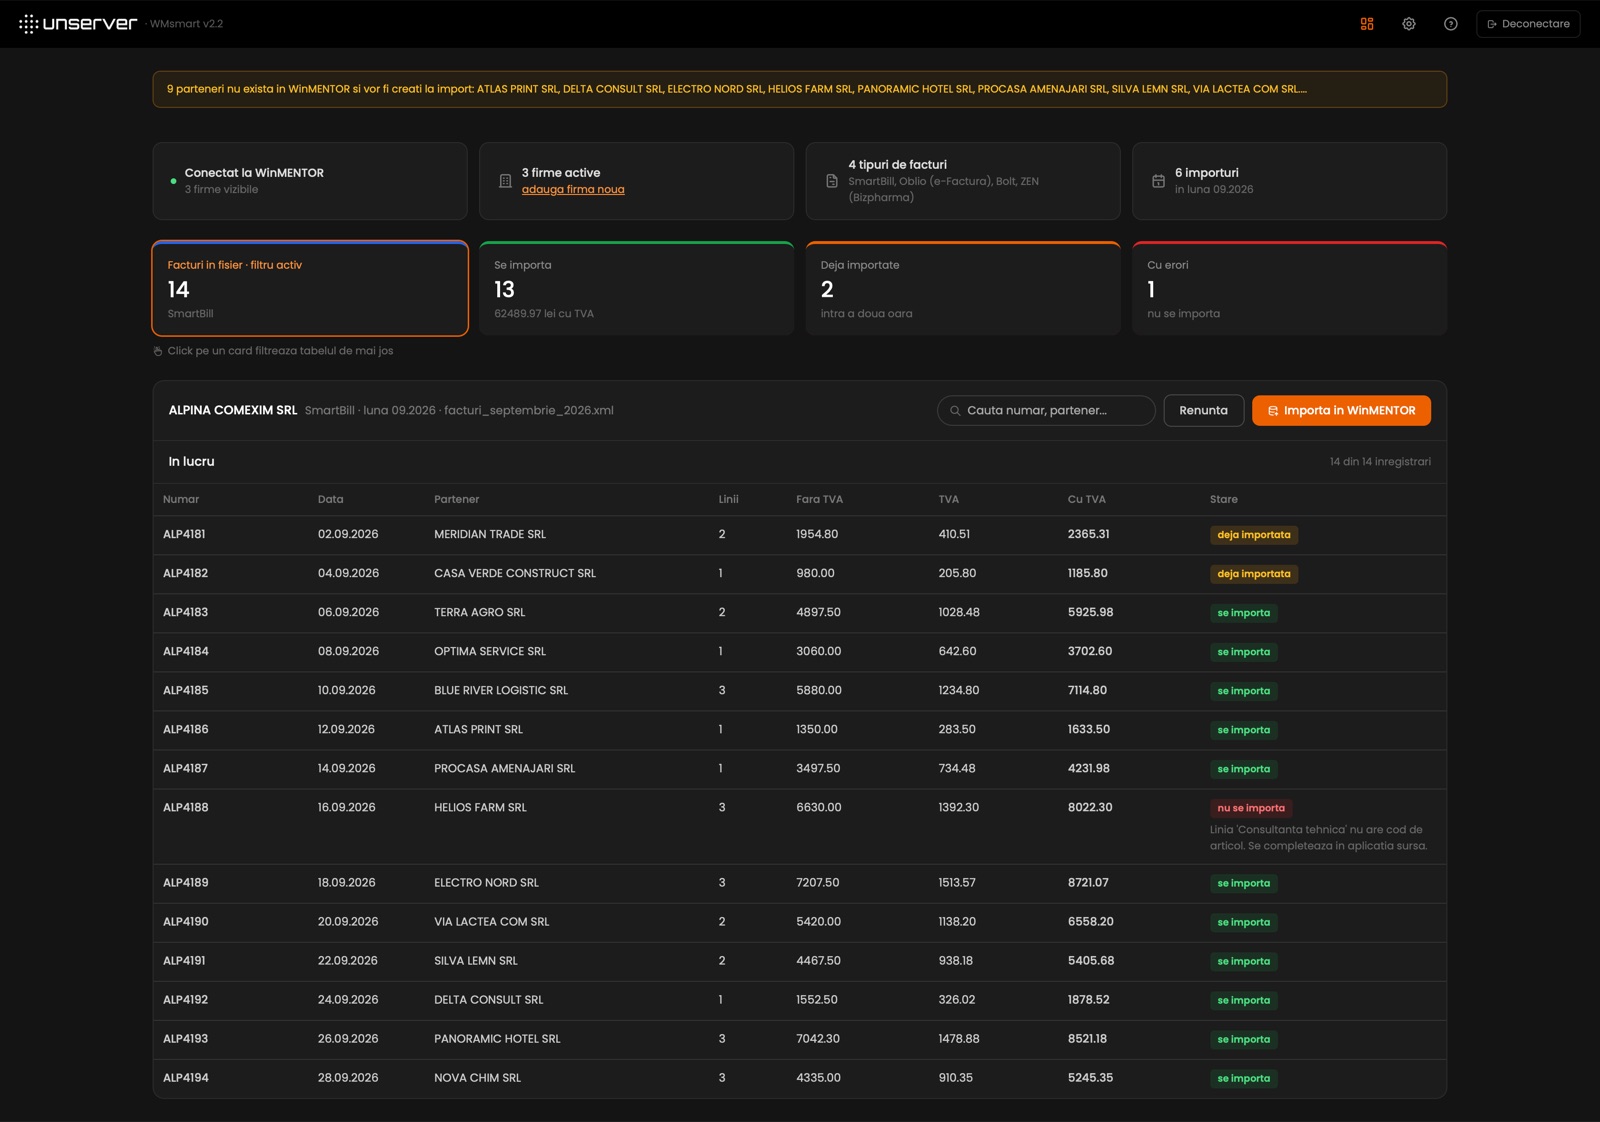Screen dimensions: 1600x1122
Task: Click the se importa badge for ALP4193
Action: pos(1244,1040)
